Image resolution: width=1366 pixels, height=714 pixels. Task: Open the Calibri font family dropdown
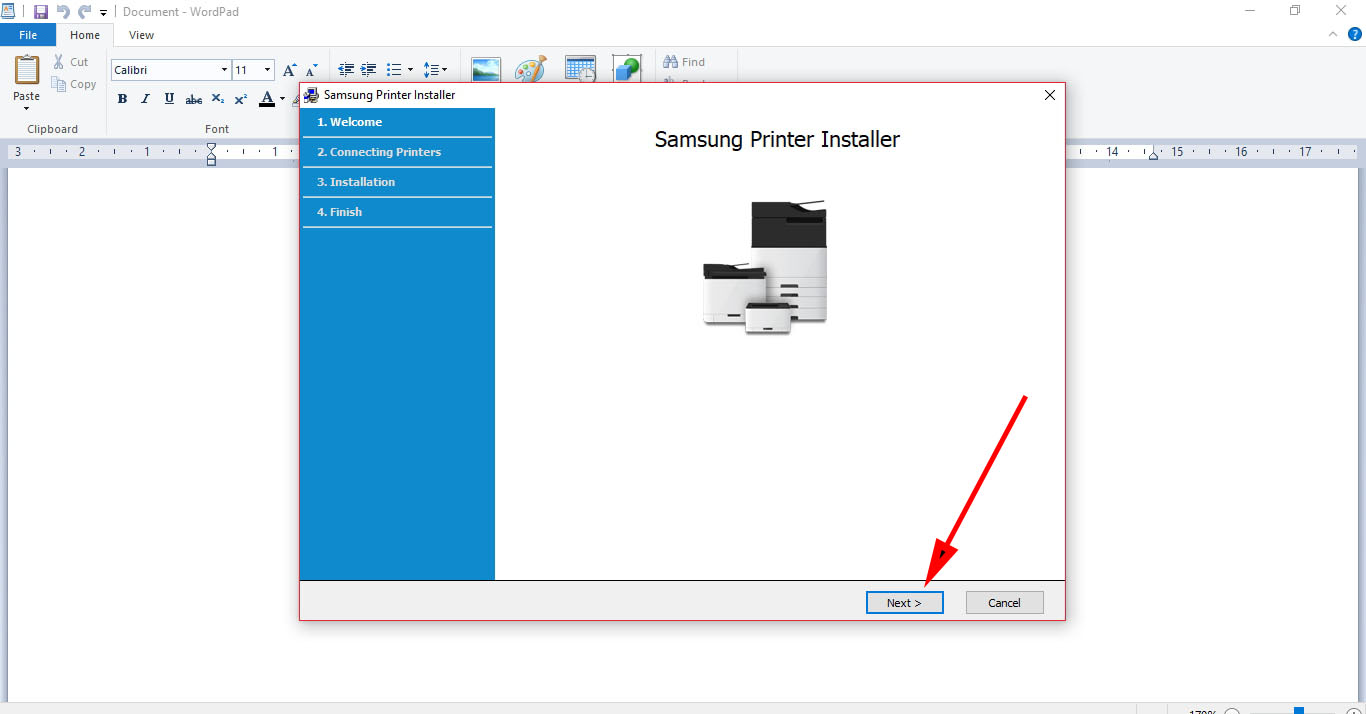tap(224, 70)
